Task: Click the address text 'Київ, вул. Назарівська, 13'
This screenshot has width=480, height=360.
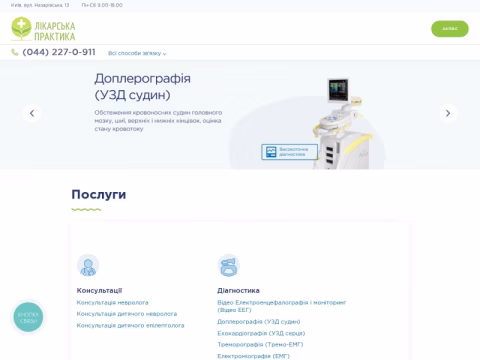Action: (x=40, y=5)
